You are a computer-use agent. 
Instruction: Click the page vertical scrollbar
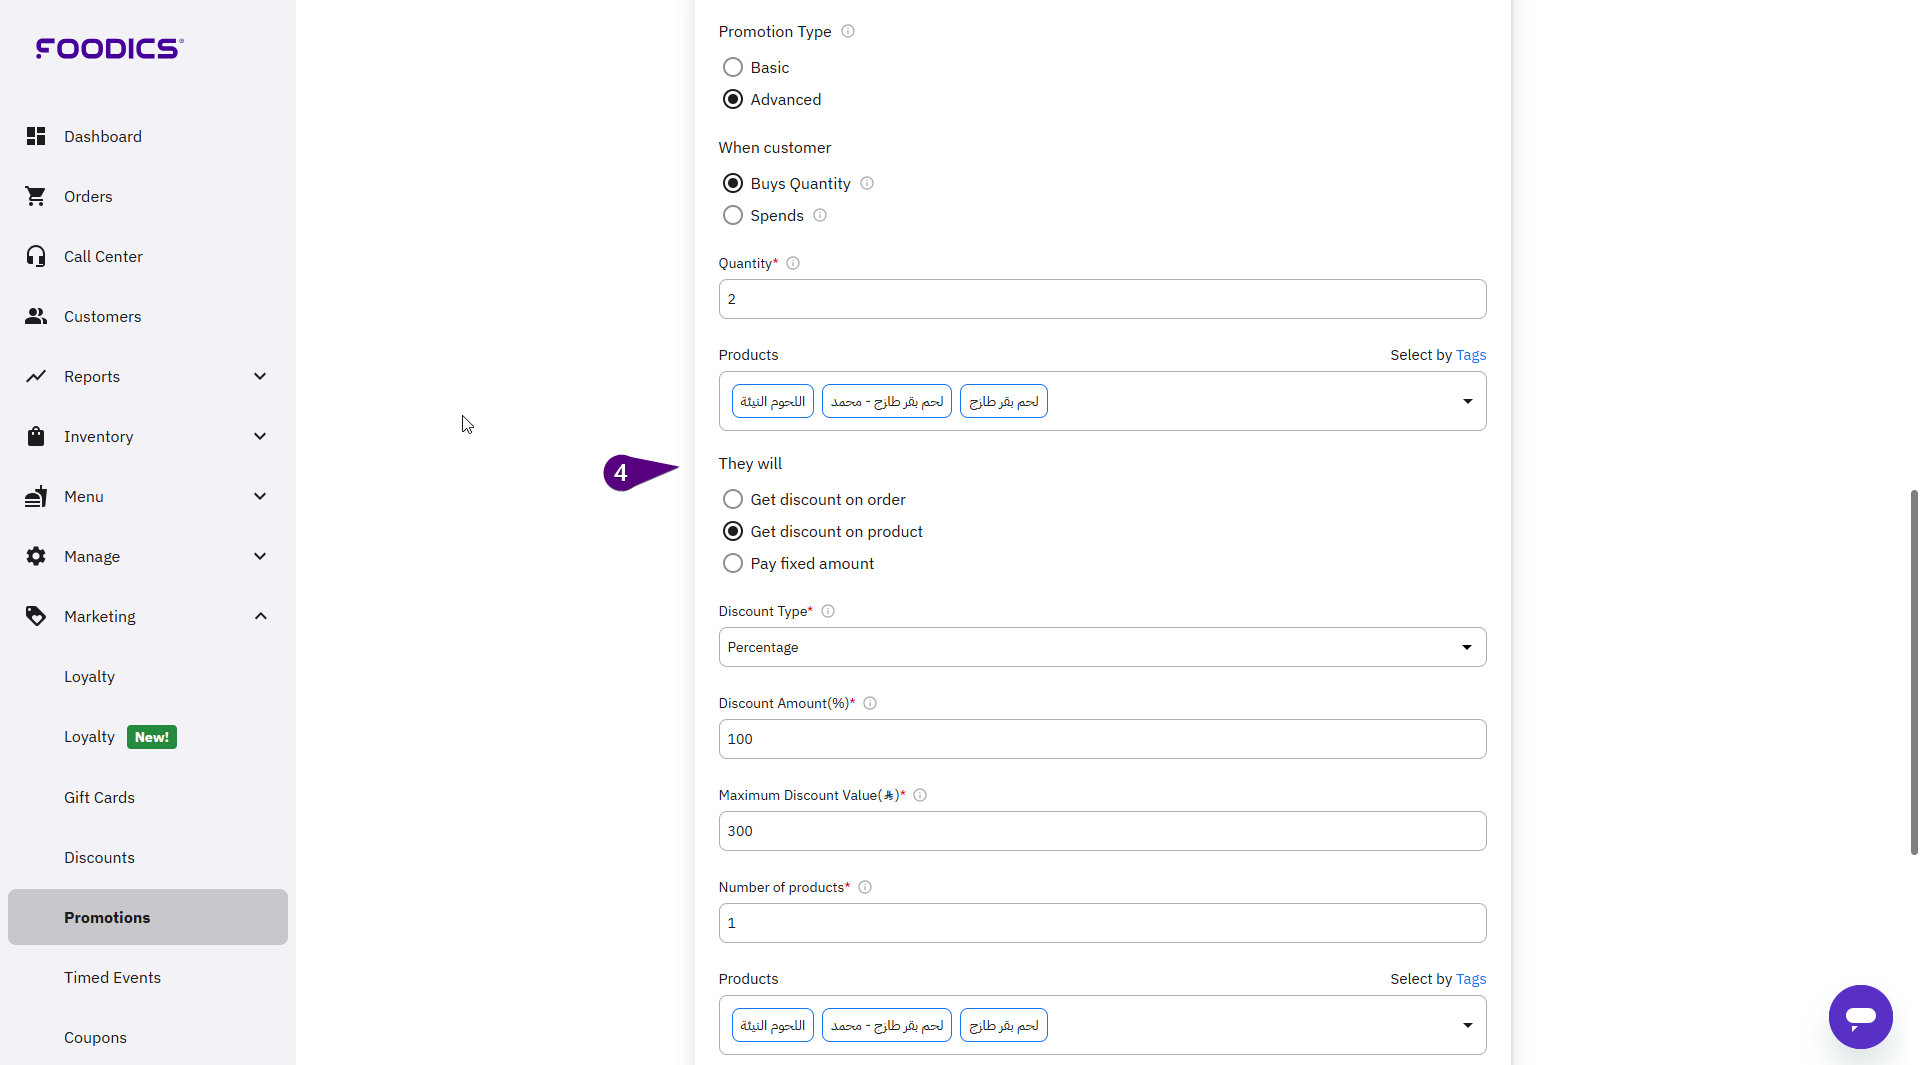point(1913,670)
